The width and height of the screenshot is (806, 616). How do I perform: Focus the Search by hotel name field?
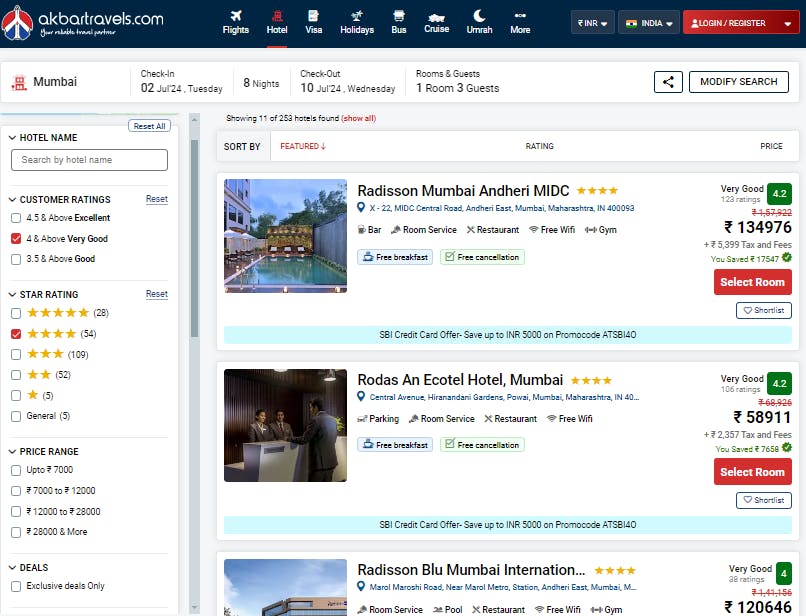click(x=89, y=160)
